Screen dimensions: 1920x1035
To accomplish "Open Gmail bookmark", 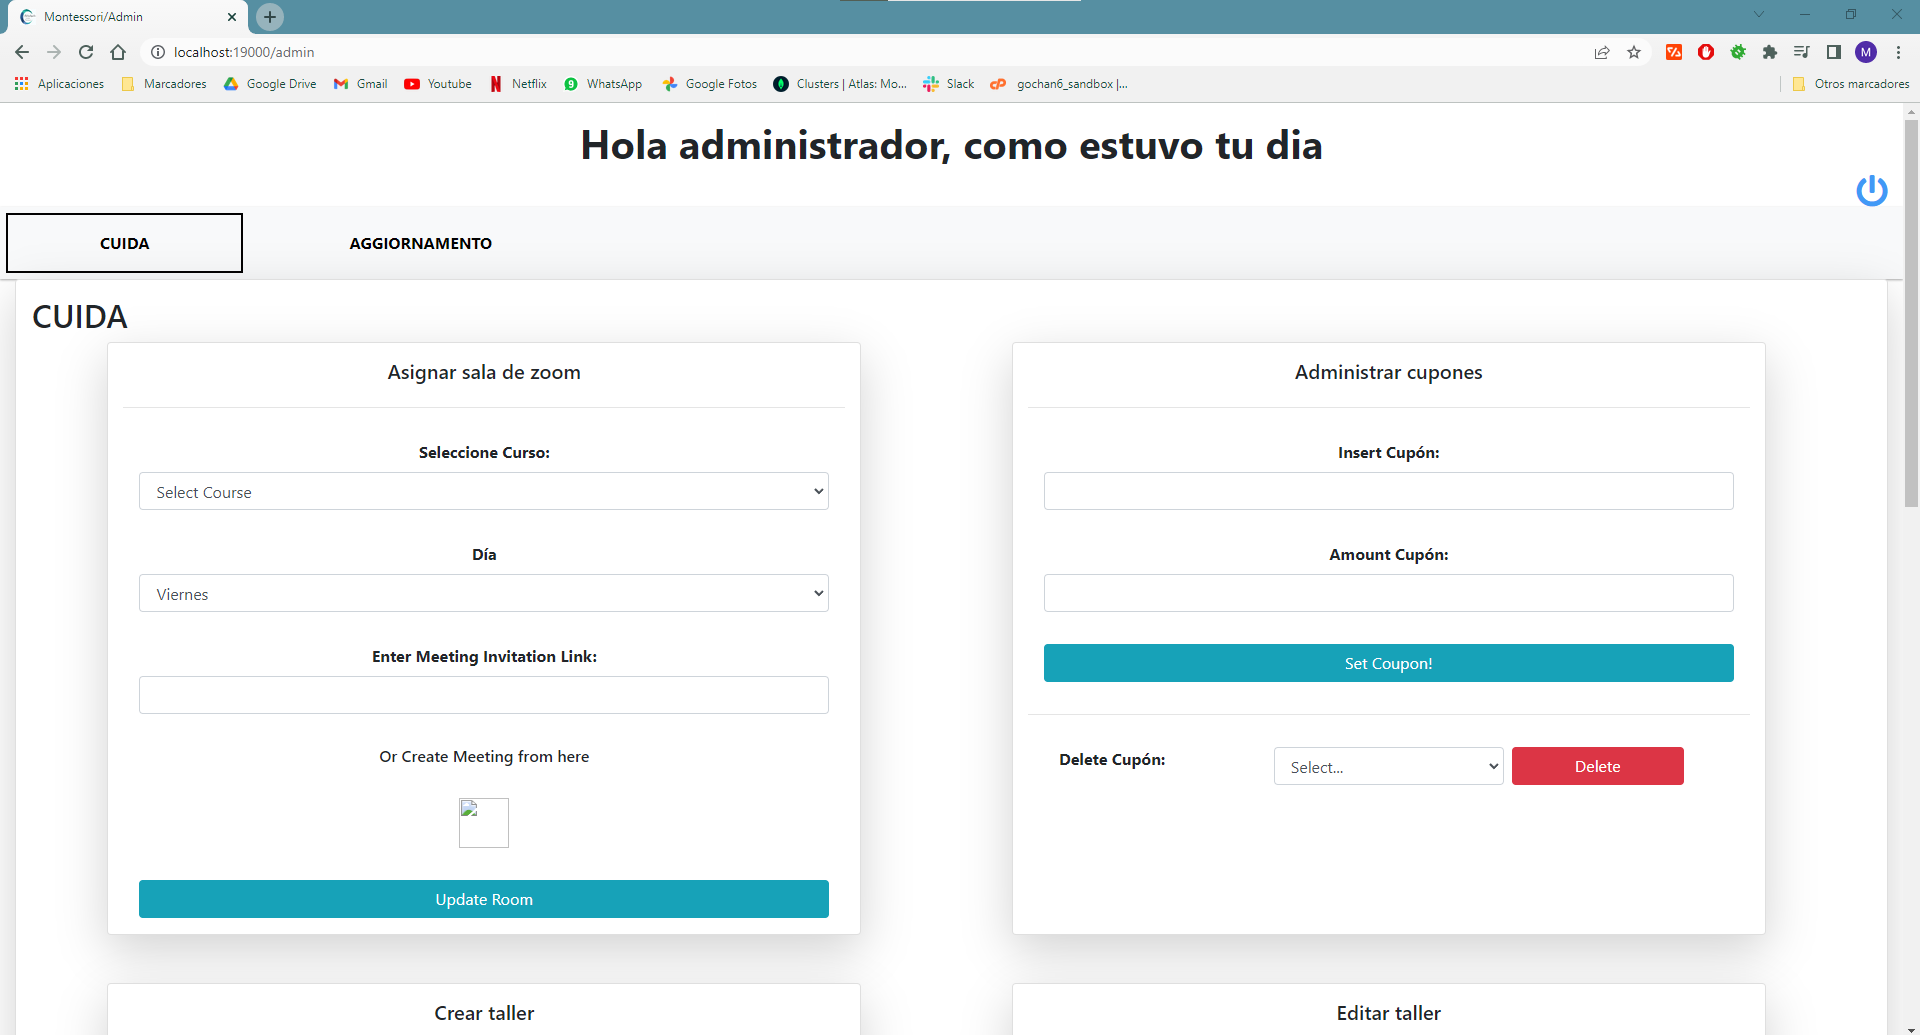I will [360, 84].
